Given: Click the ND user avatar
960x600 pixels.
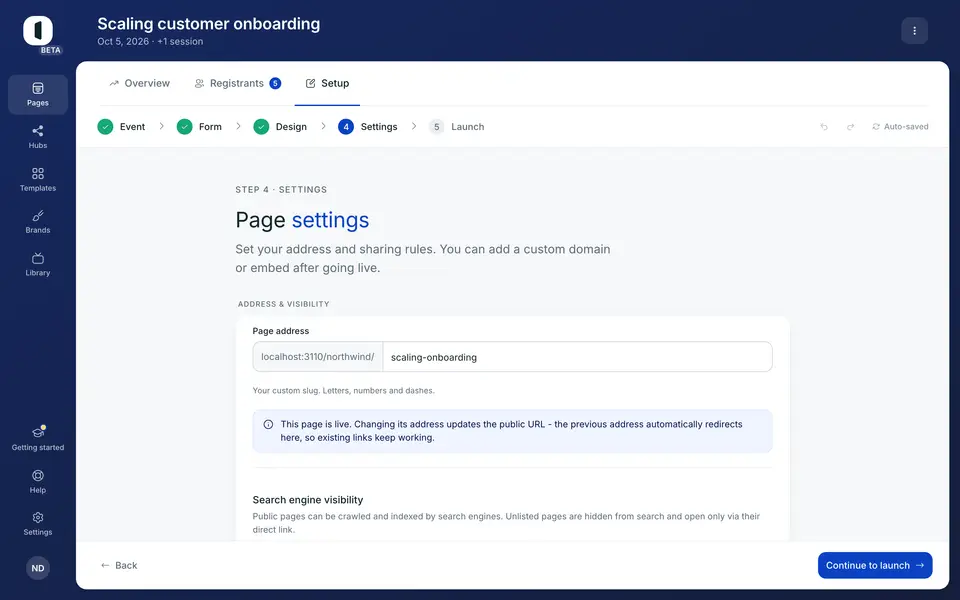Looking at the screenshot, I should click(x=38, y=568).
